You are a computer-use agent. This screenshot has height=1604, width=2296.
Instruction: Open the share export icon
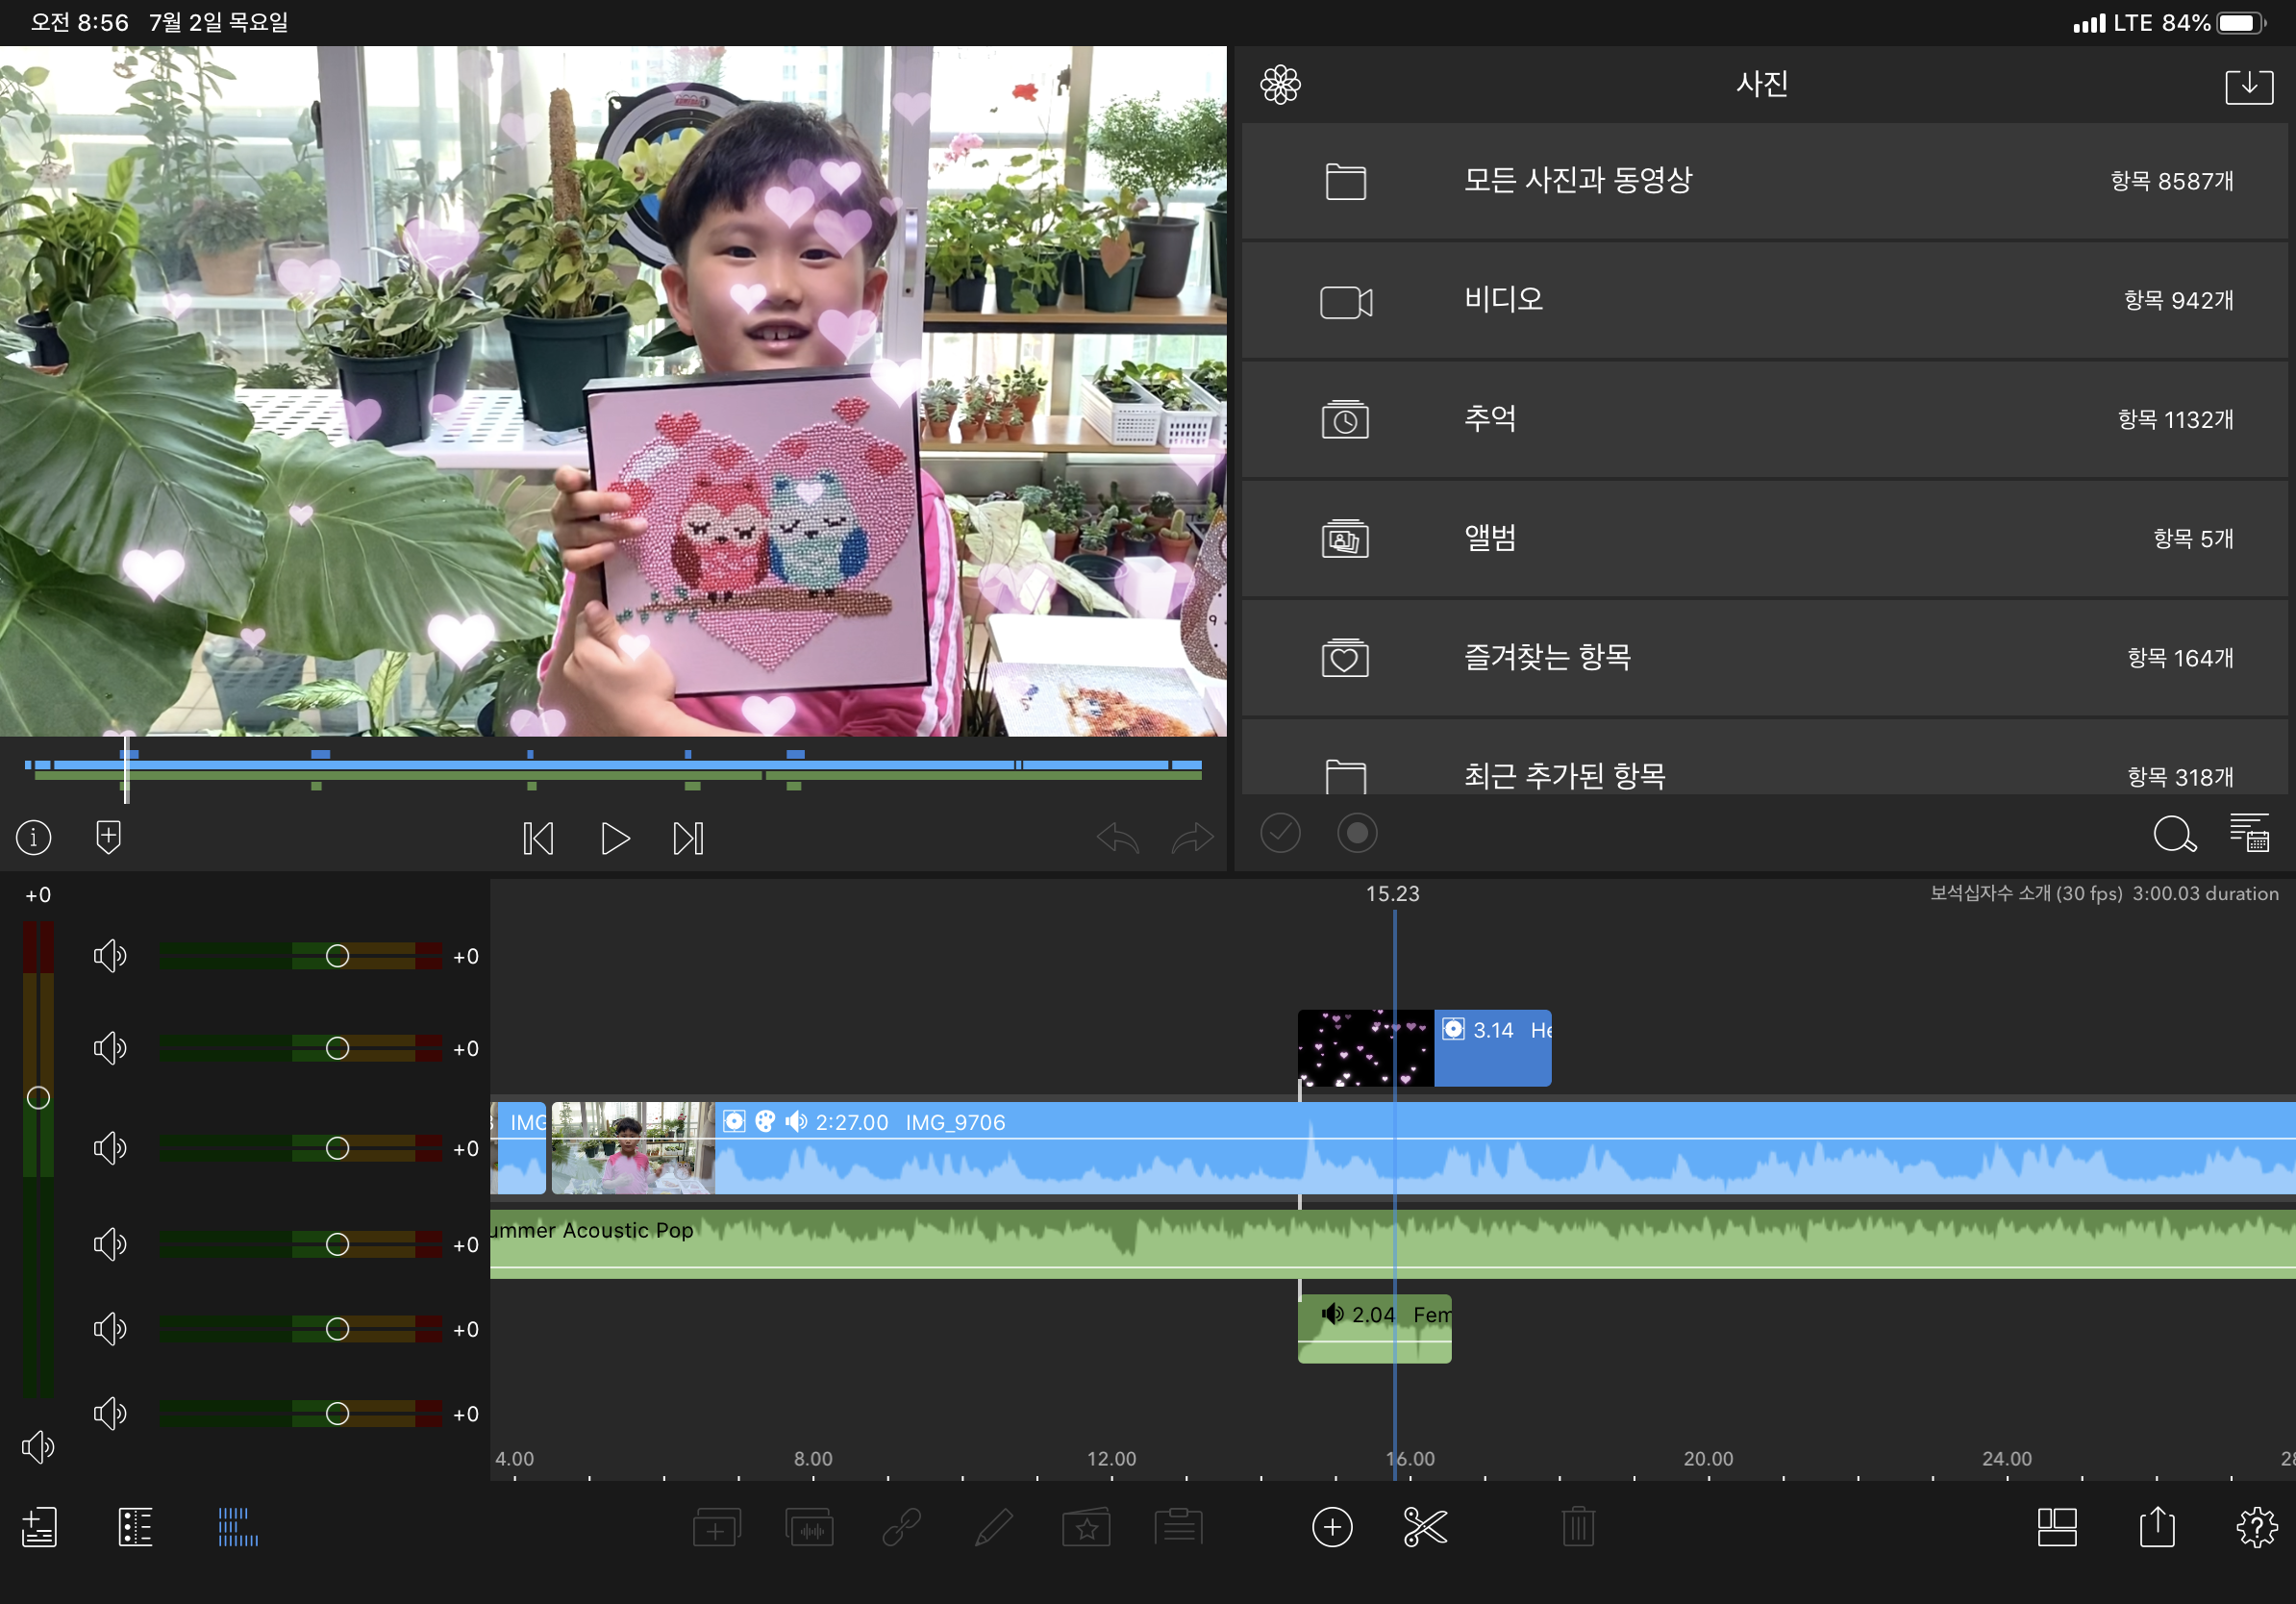click(x=2157, y=1527)
